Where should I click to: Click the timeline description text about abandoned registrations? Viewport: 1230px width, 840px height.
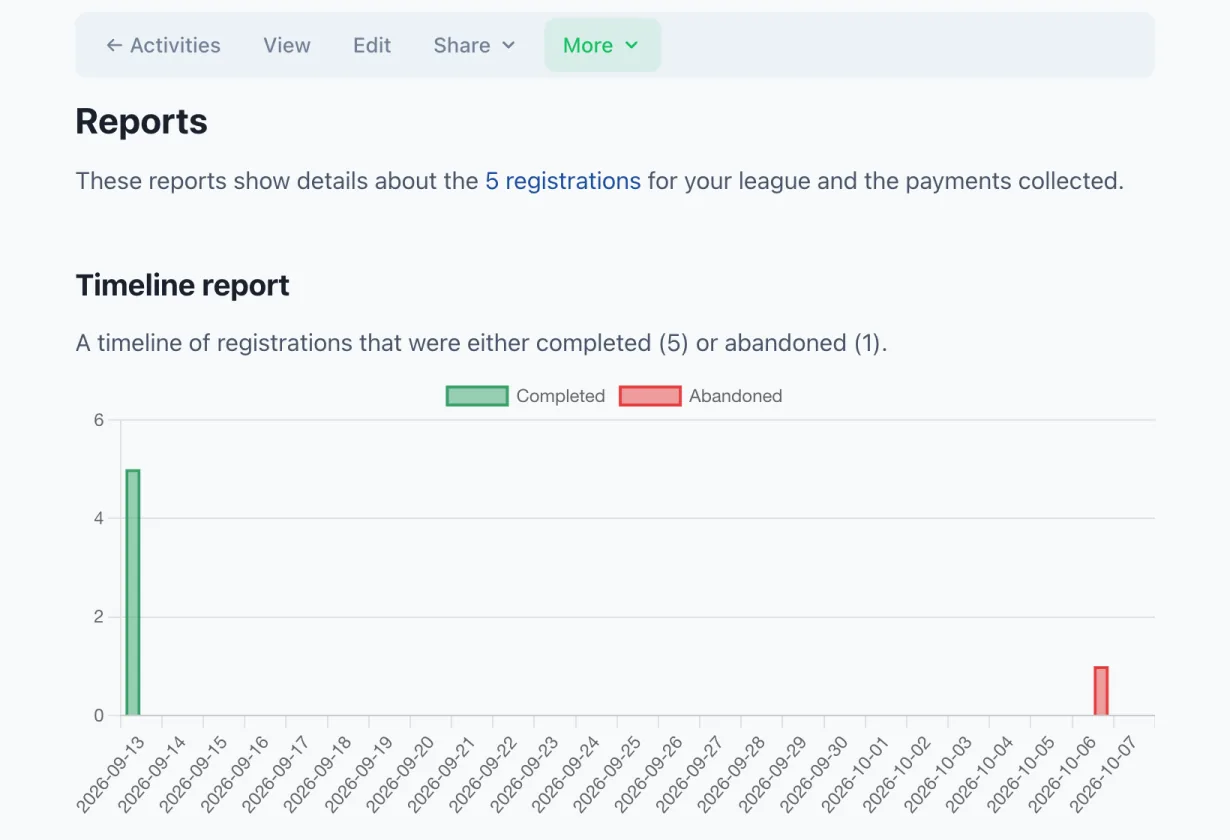[x=482, y=343]
